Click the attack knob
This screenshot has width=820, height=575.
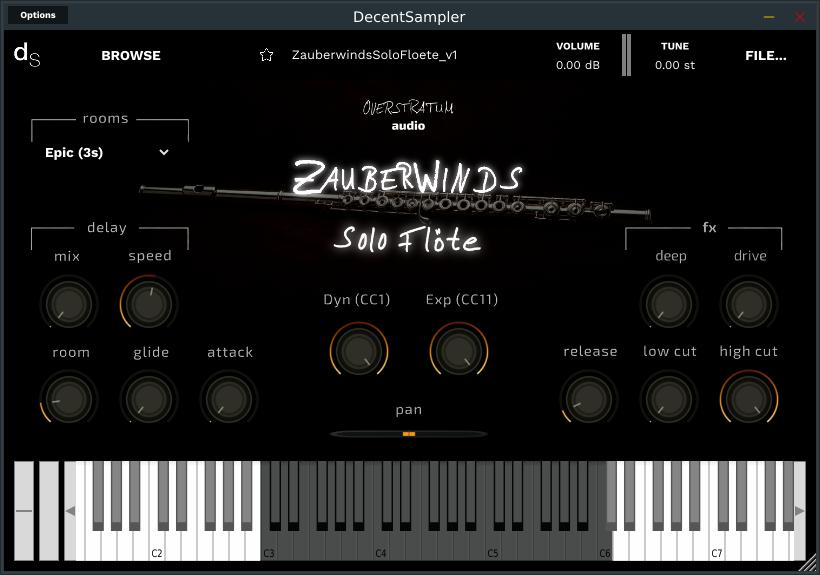[x=229, y=399]
